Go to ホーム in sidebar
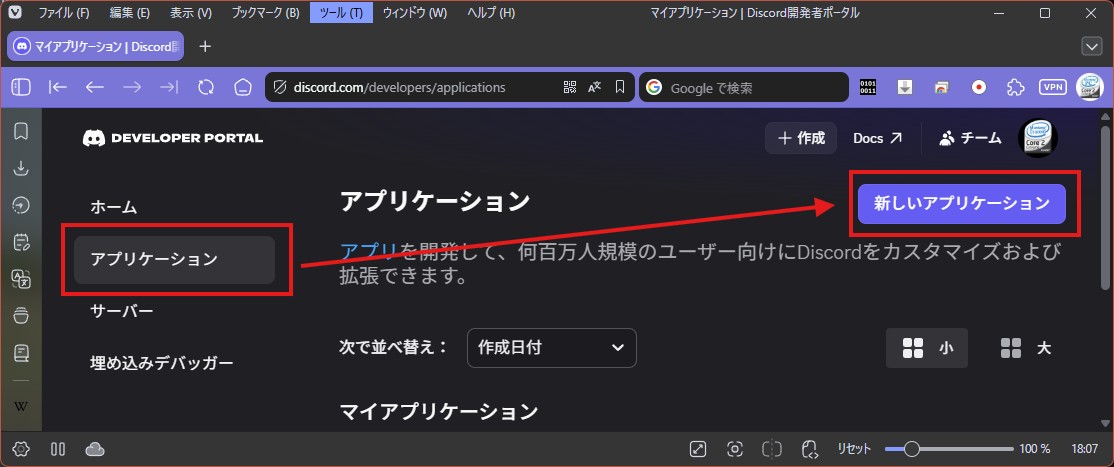The height and width of the screenshot is (467, 1114). (x=114, y=208)
